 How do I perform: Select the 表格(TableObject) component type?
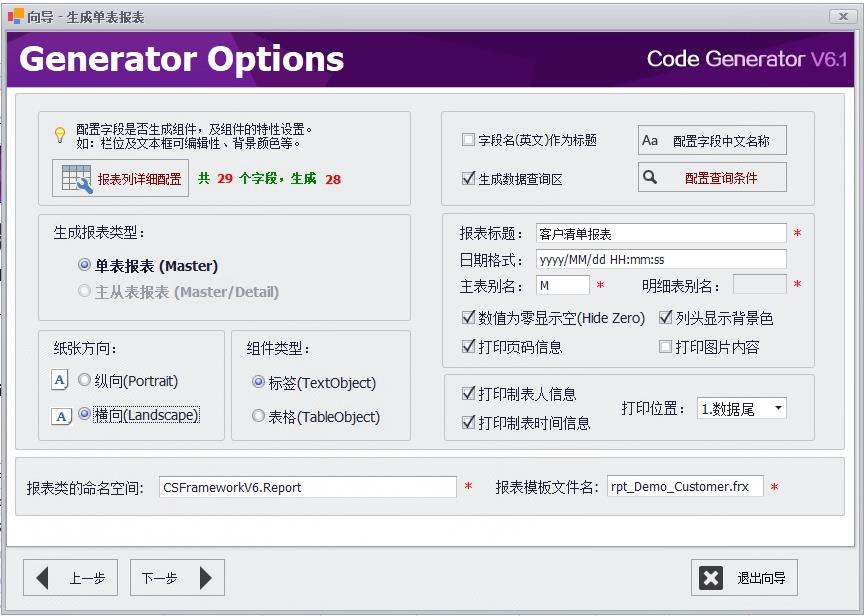(x=258, y=414)
